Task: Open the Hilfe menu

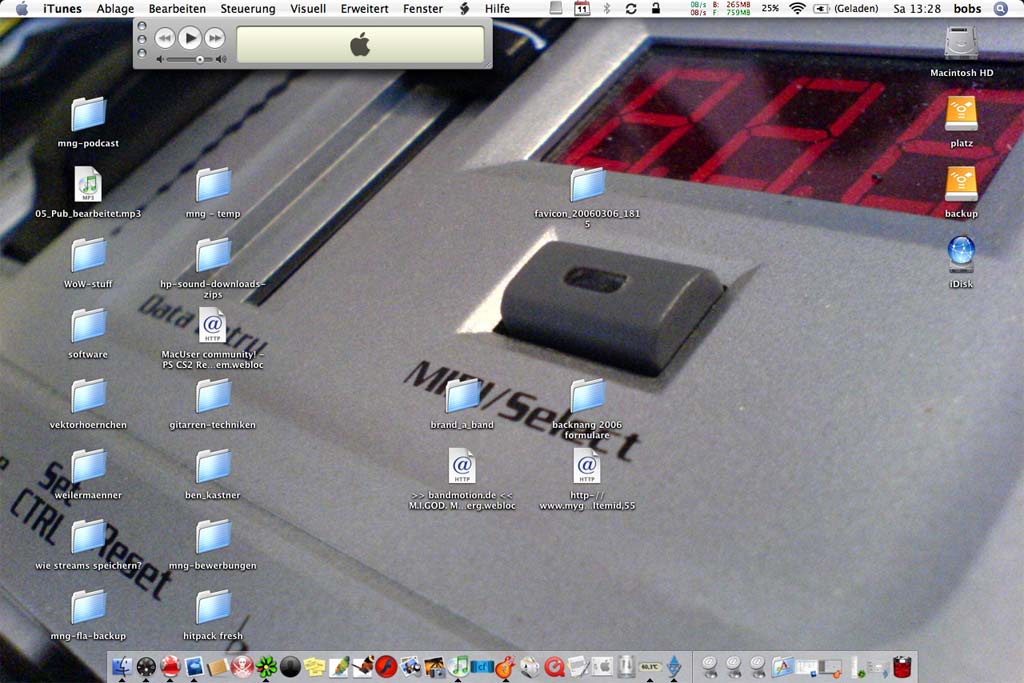Action: 497,8
